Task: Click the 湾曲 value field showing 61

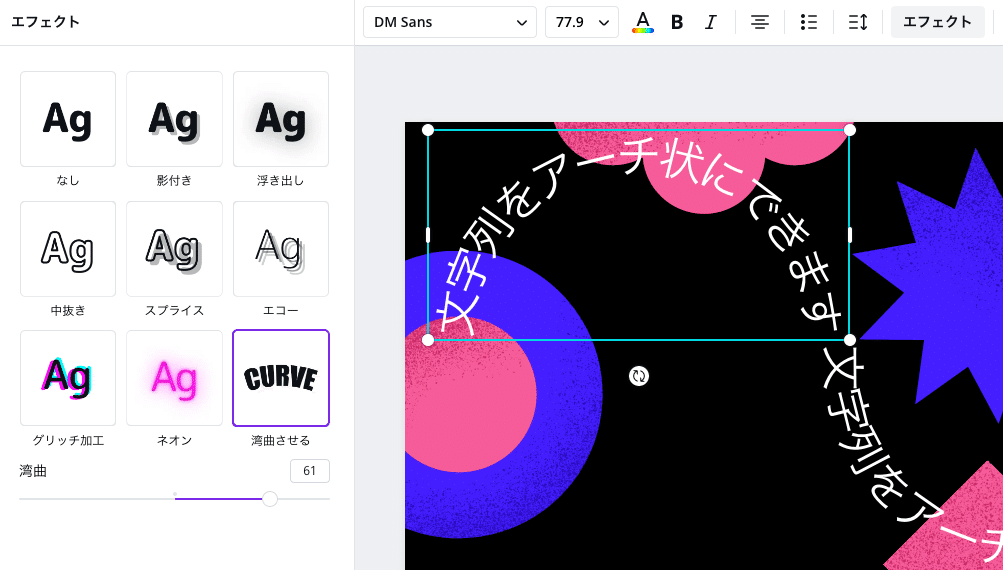Action: tap(310, 471)
